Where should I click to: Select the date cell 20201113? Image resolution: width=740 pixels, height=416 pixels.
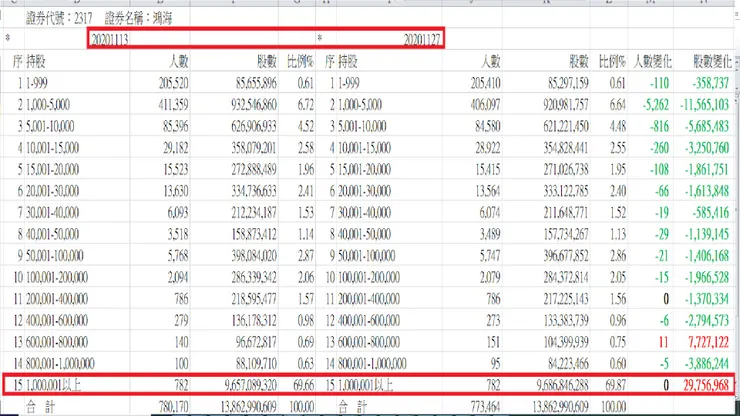pos(109,40)
